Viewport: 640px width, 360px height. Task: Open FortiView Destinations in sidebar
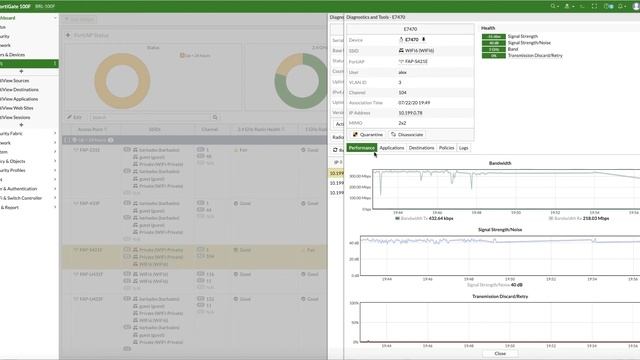[29, 90]
